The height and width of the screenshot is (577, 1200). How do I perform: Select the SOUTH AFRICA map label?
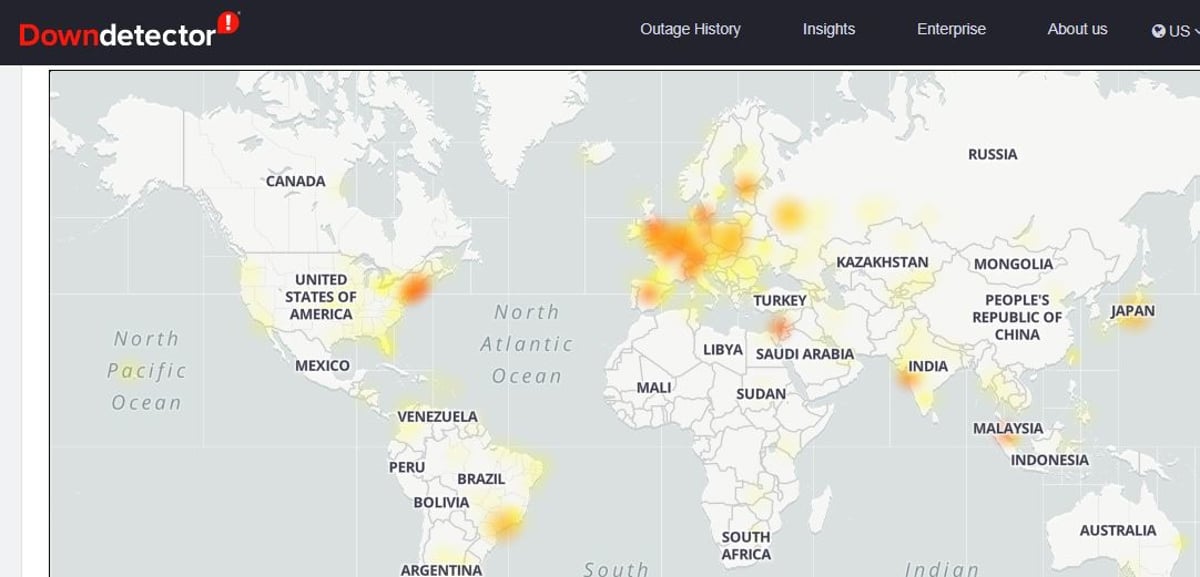(x=746, y=546)
